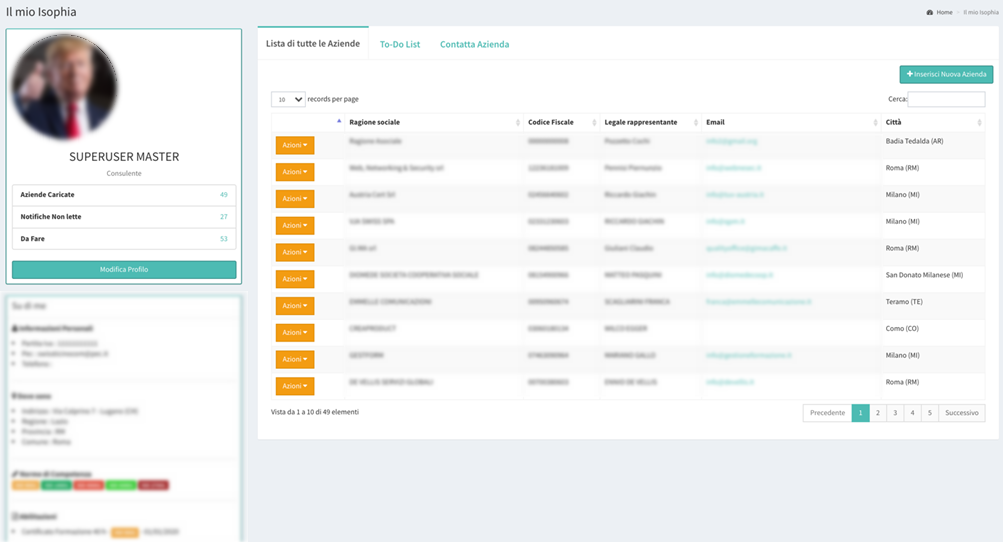This screenshot has width=1003, height=542.
Task: Go to page 3 of results
Action: click(x=895, y=412)
